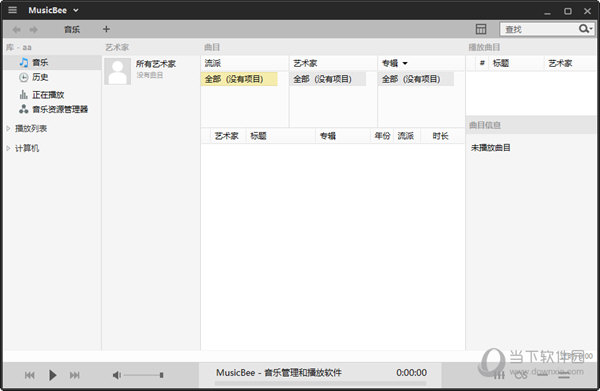This screenshot has width=600, height=391.
Task: Open the search magnifier options dropdown
Action: pos(585,29)
